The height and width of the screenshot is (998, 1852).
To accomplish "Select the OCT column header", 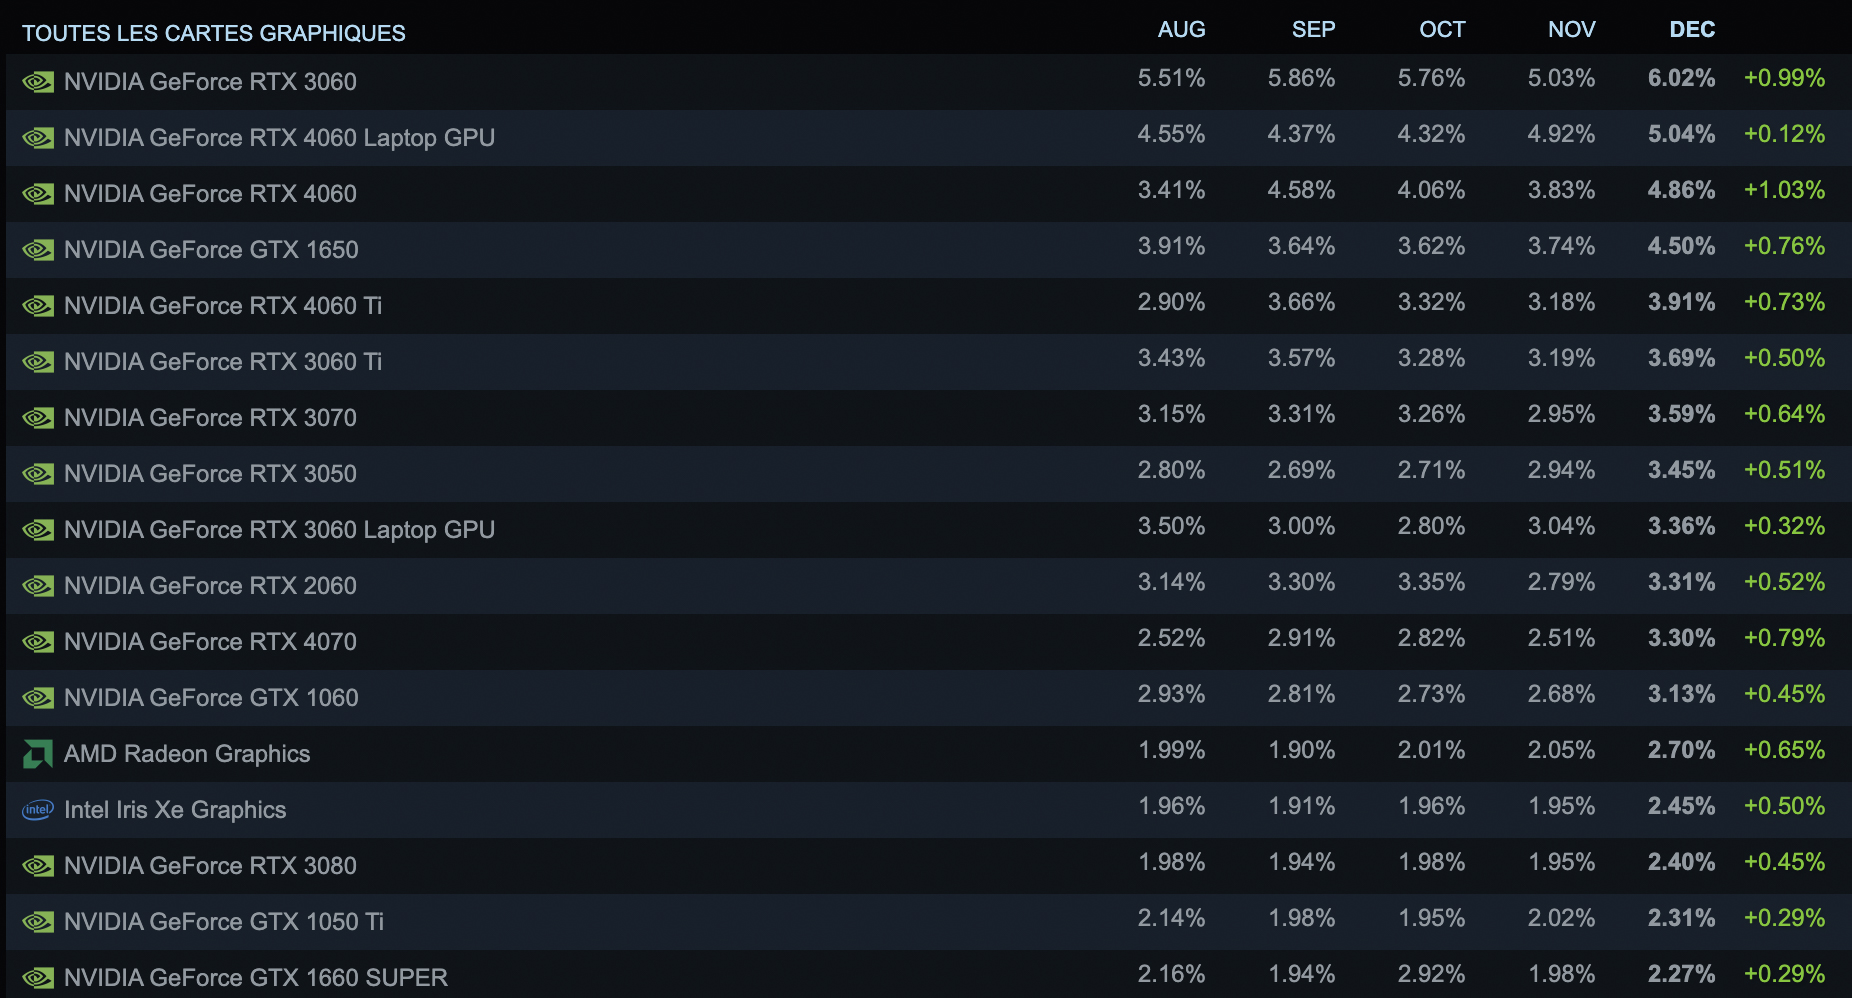I will click(x=1442, y=30).
